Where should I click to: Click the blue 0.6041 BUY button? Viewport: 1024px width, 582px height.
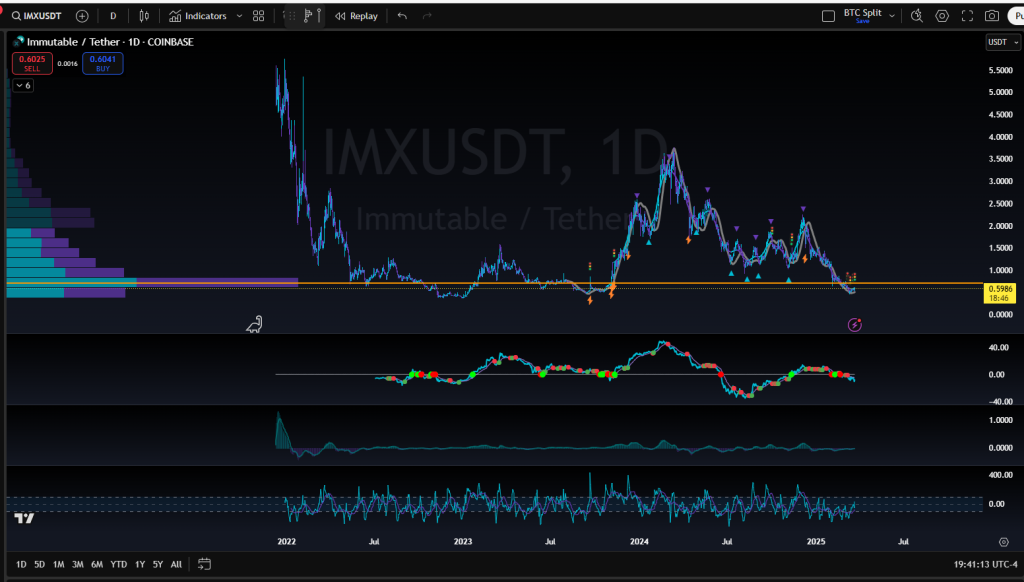103,63
